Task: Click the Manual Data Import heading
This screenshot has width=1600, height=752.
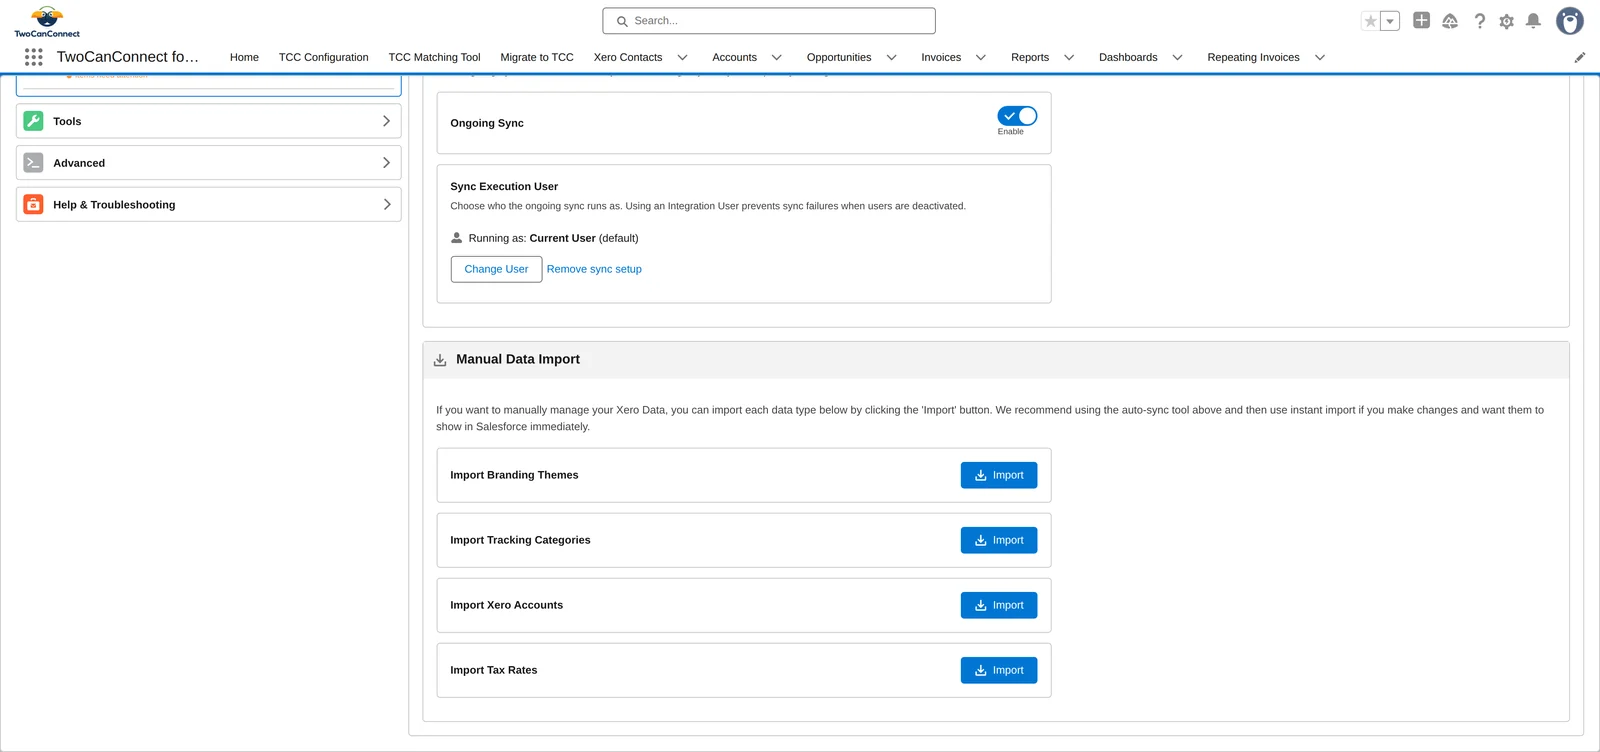Action: pyautogui.click(x=518, y=359)
